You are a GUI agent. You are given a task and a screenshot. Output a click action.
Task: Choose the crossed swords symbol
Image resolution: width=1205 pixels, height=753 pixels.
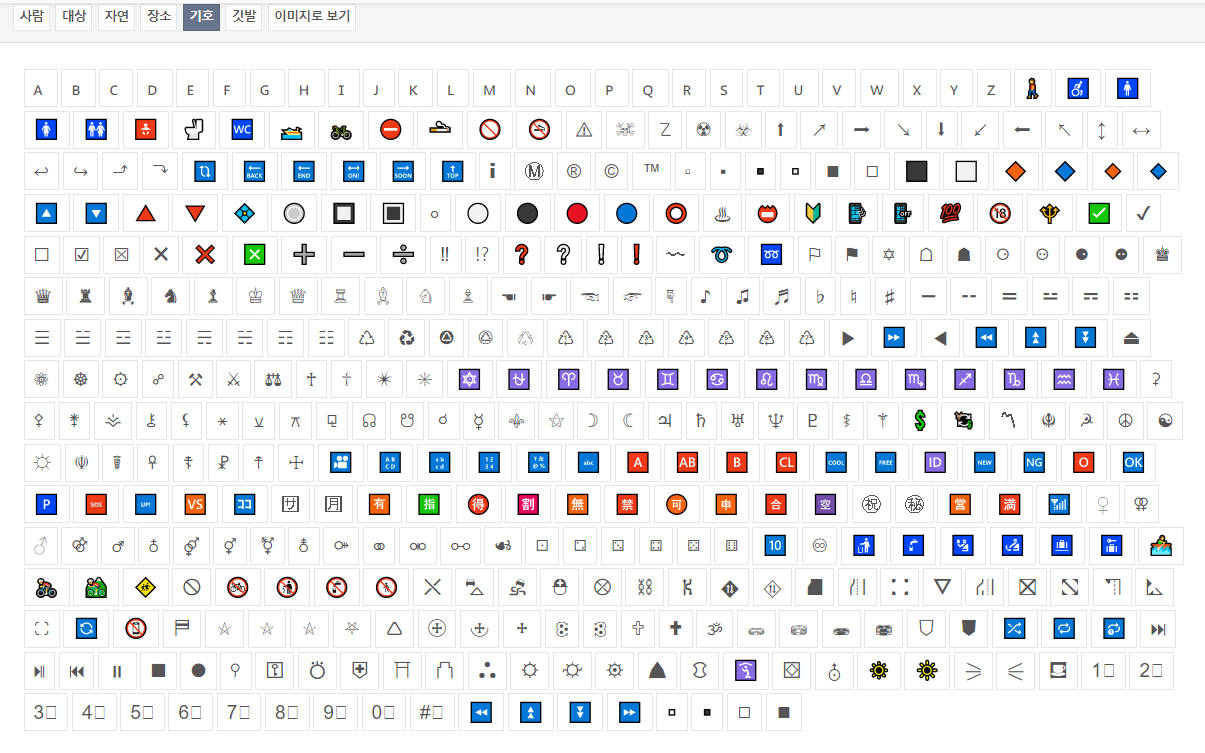click(x=233, y=379)
